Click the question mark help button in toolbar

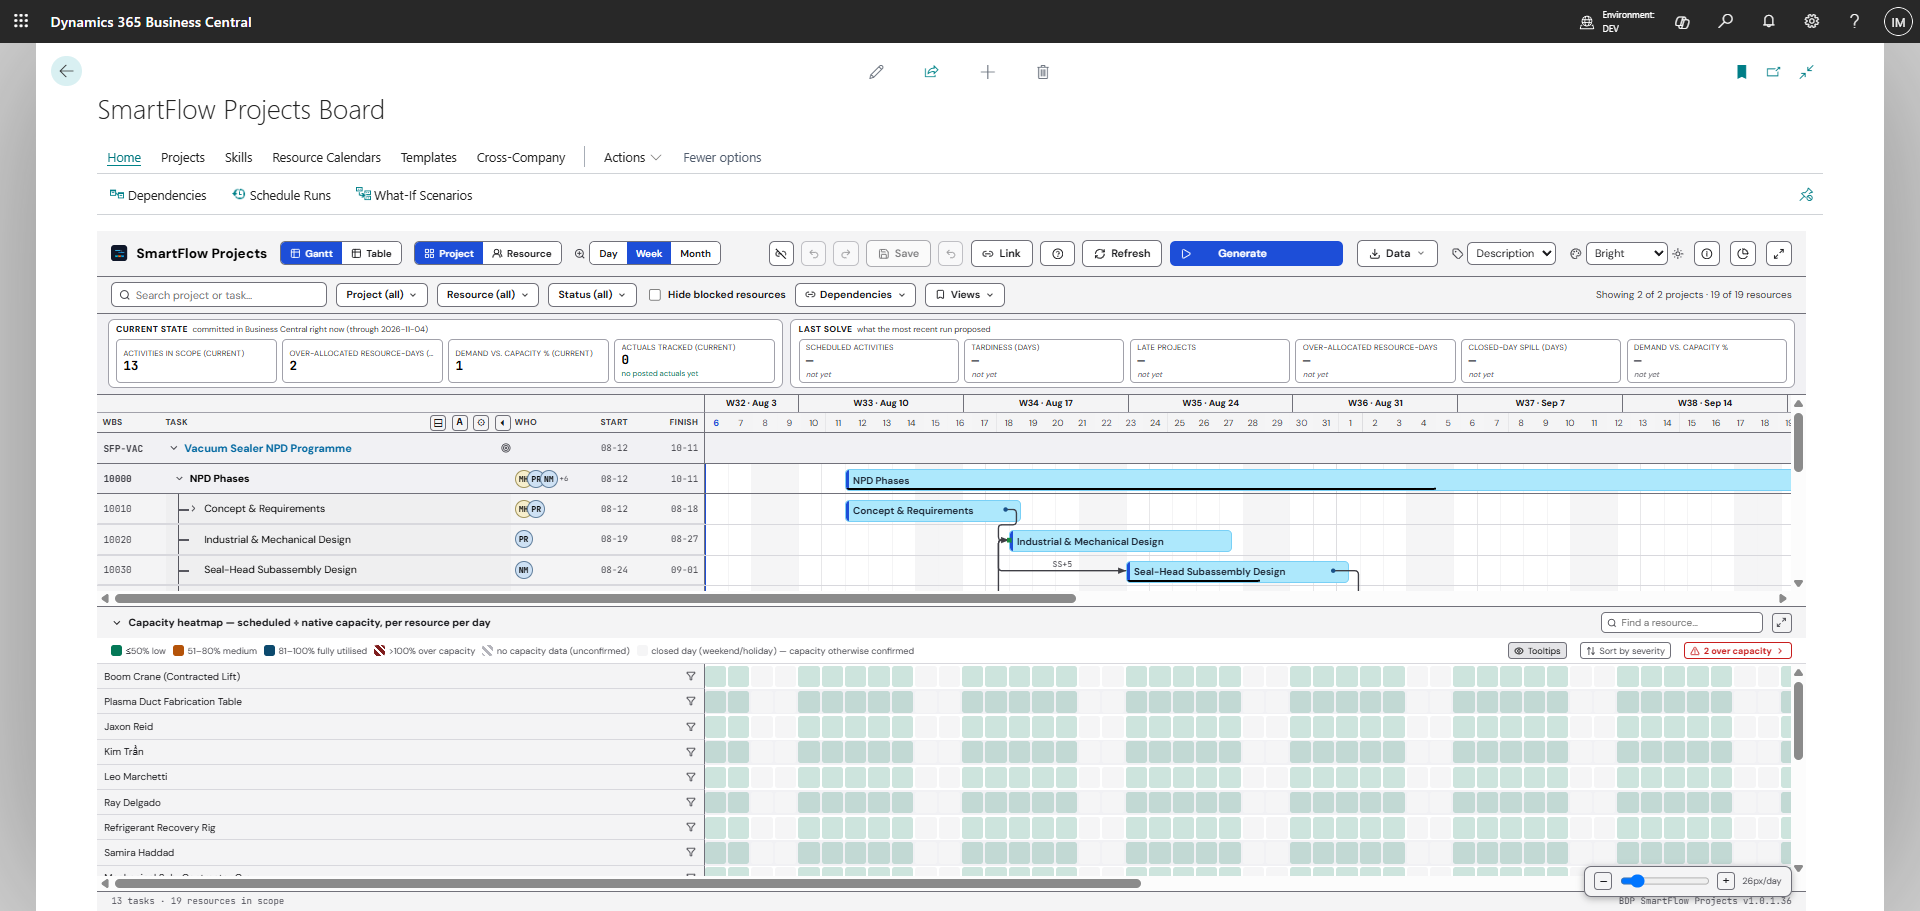[1057, 254]
